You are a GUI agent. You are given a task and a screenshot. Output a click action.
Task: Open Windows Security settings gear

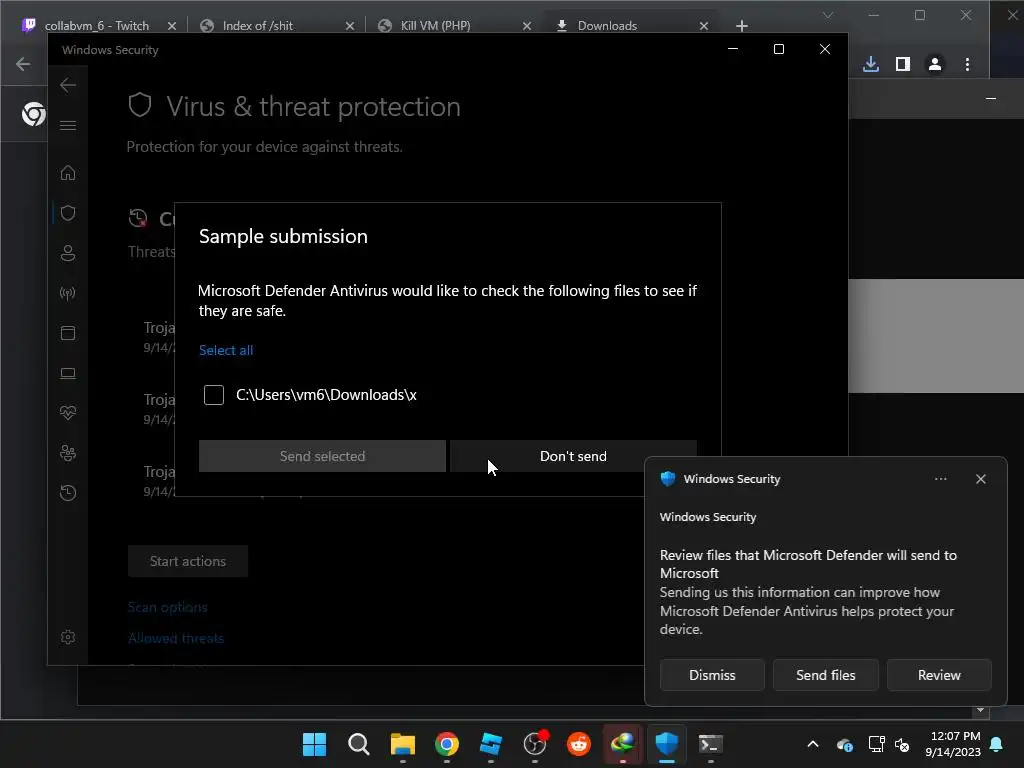click(68, 637)
